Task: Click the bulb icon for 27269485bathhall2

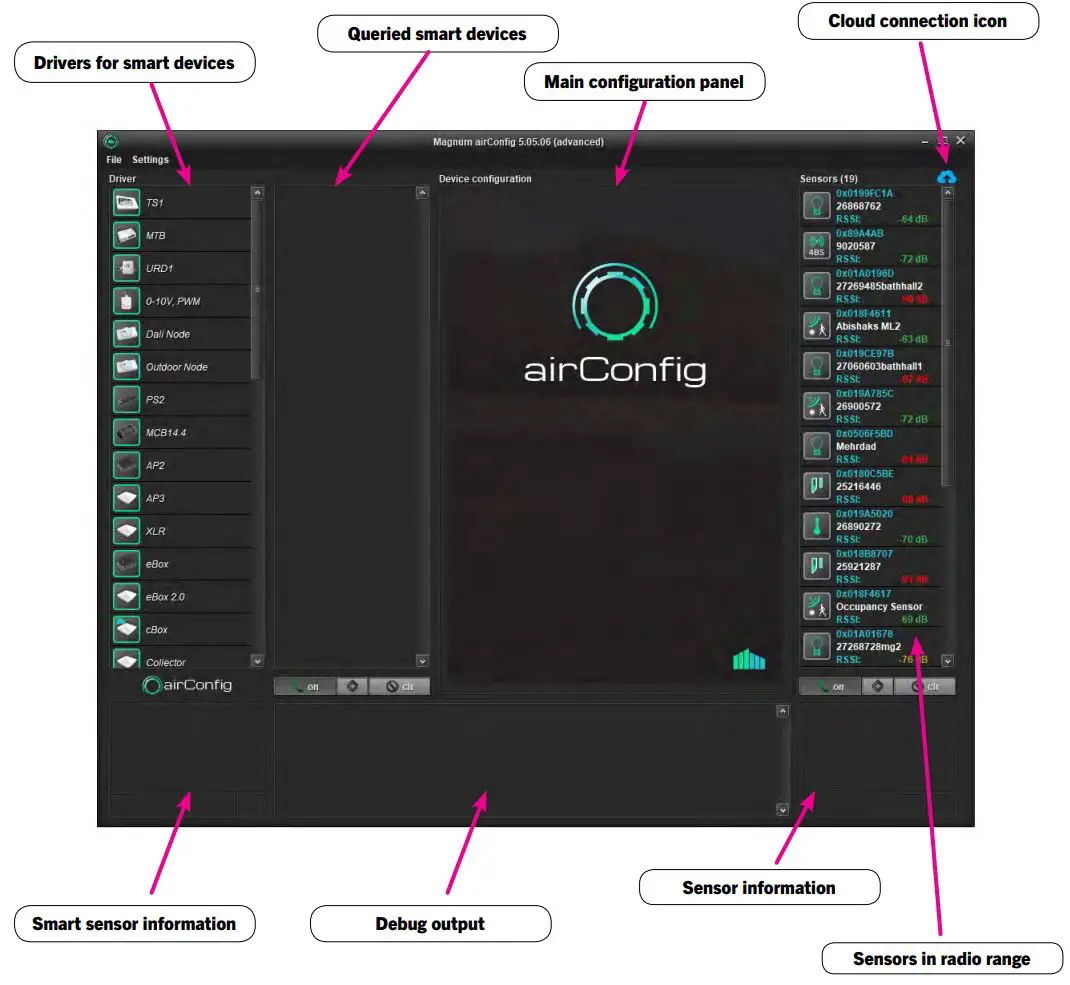Action: pyautogui.click(x=816, y=285)
